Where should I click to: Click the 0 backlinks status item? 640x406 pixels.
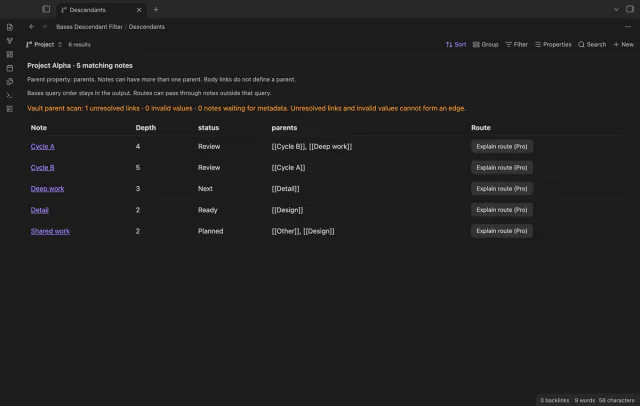click(x=555, y=400)
